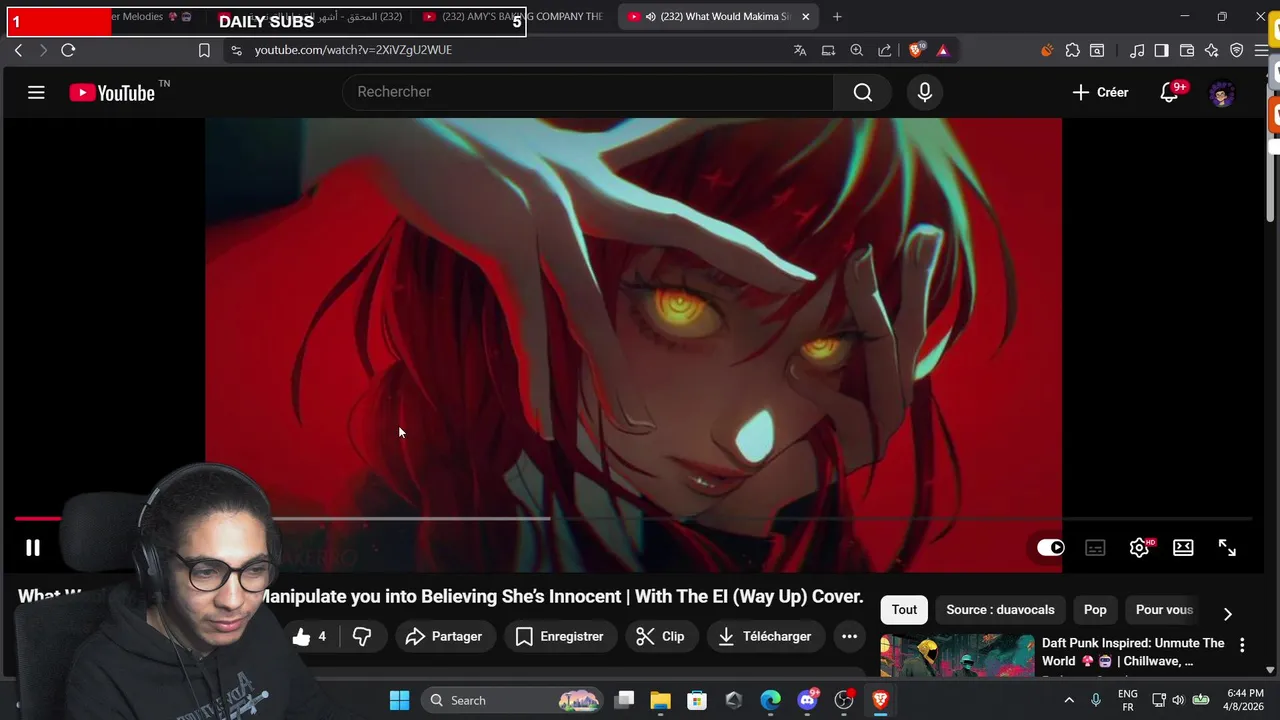Start voice search with the microphone
Viewport: 1280px width, 720px height.
924,92
